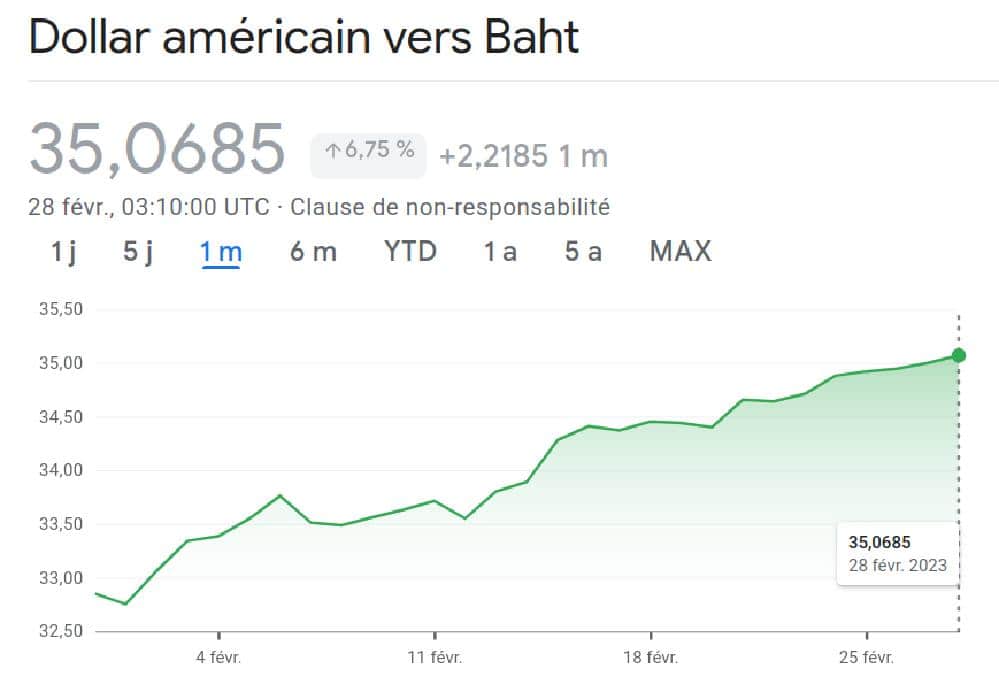Select the YTD time range
This screenshot has height=692, width=999.
(x=411, y=252)
